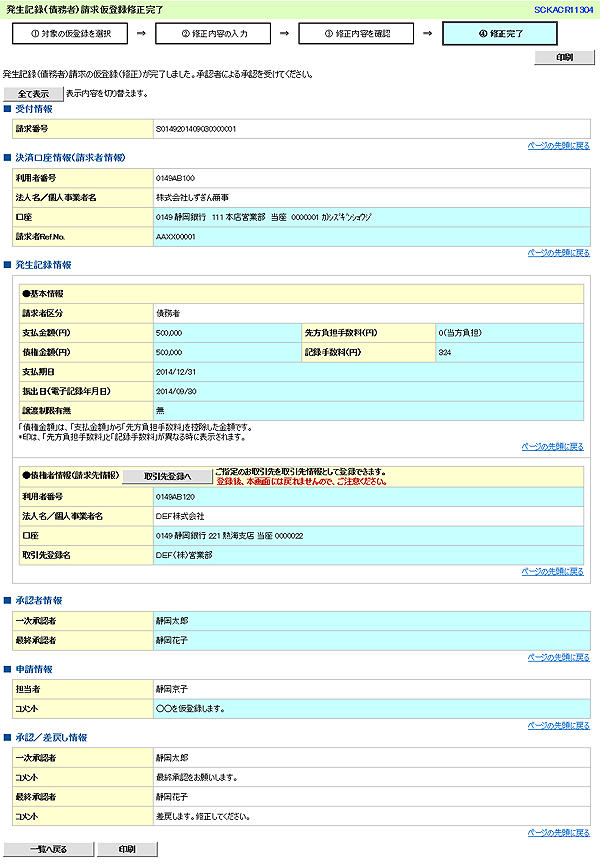Click 記録手数料 value 324
Viewport: 600px width, 865px height.
coord(444,353)
